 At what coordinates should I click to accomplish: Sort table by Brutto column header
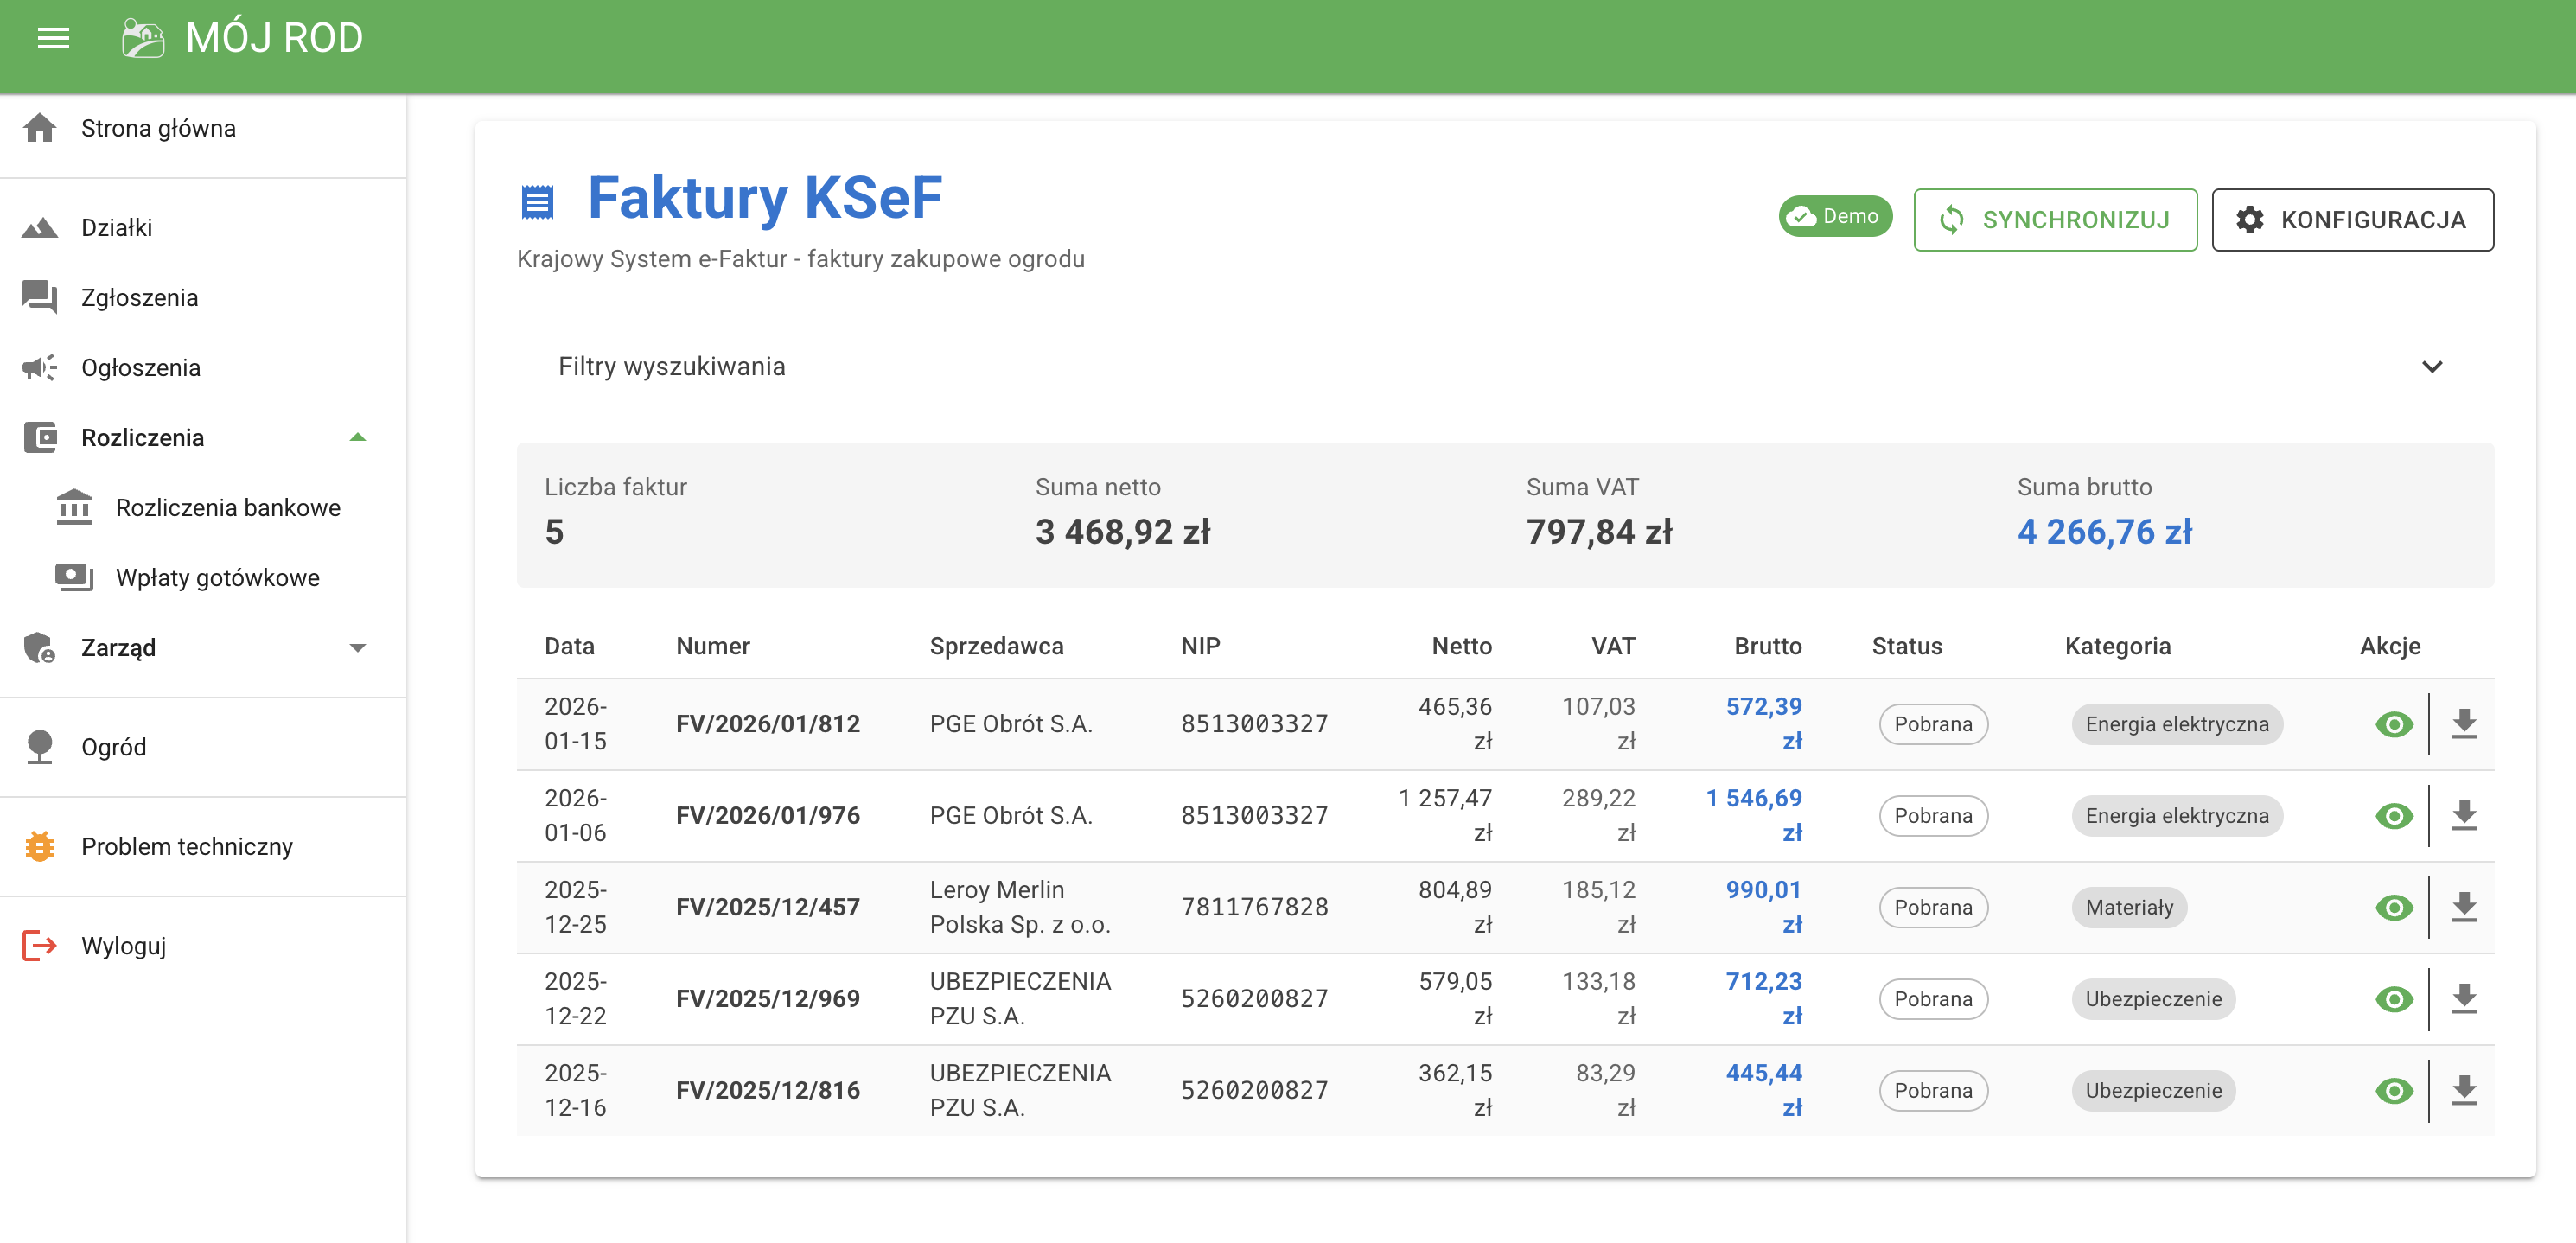click(x=1767, y=646)
